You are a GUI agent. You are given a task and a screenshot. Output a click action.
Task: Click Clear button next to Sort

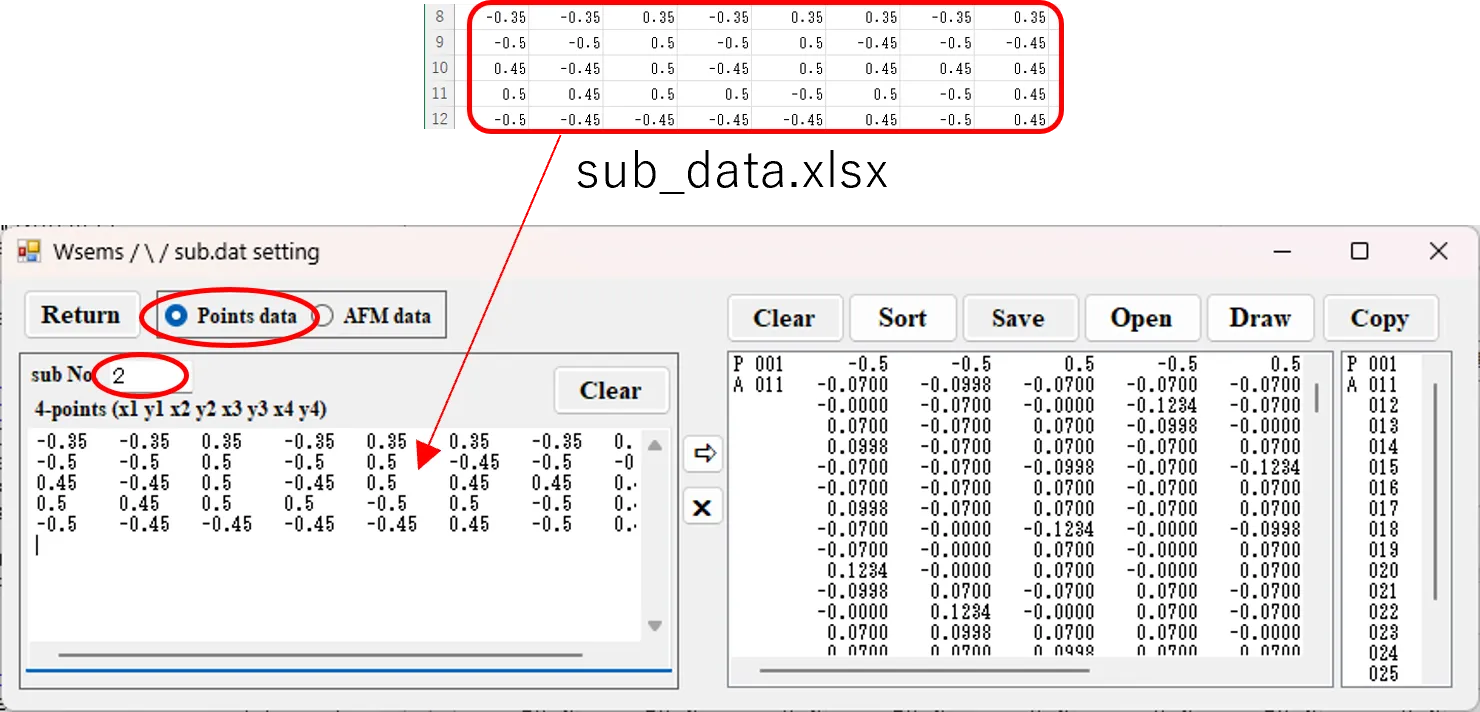click(x=785, y=318)
